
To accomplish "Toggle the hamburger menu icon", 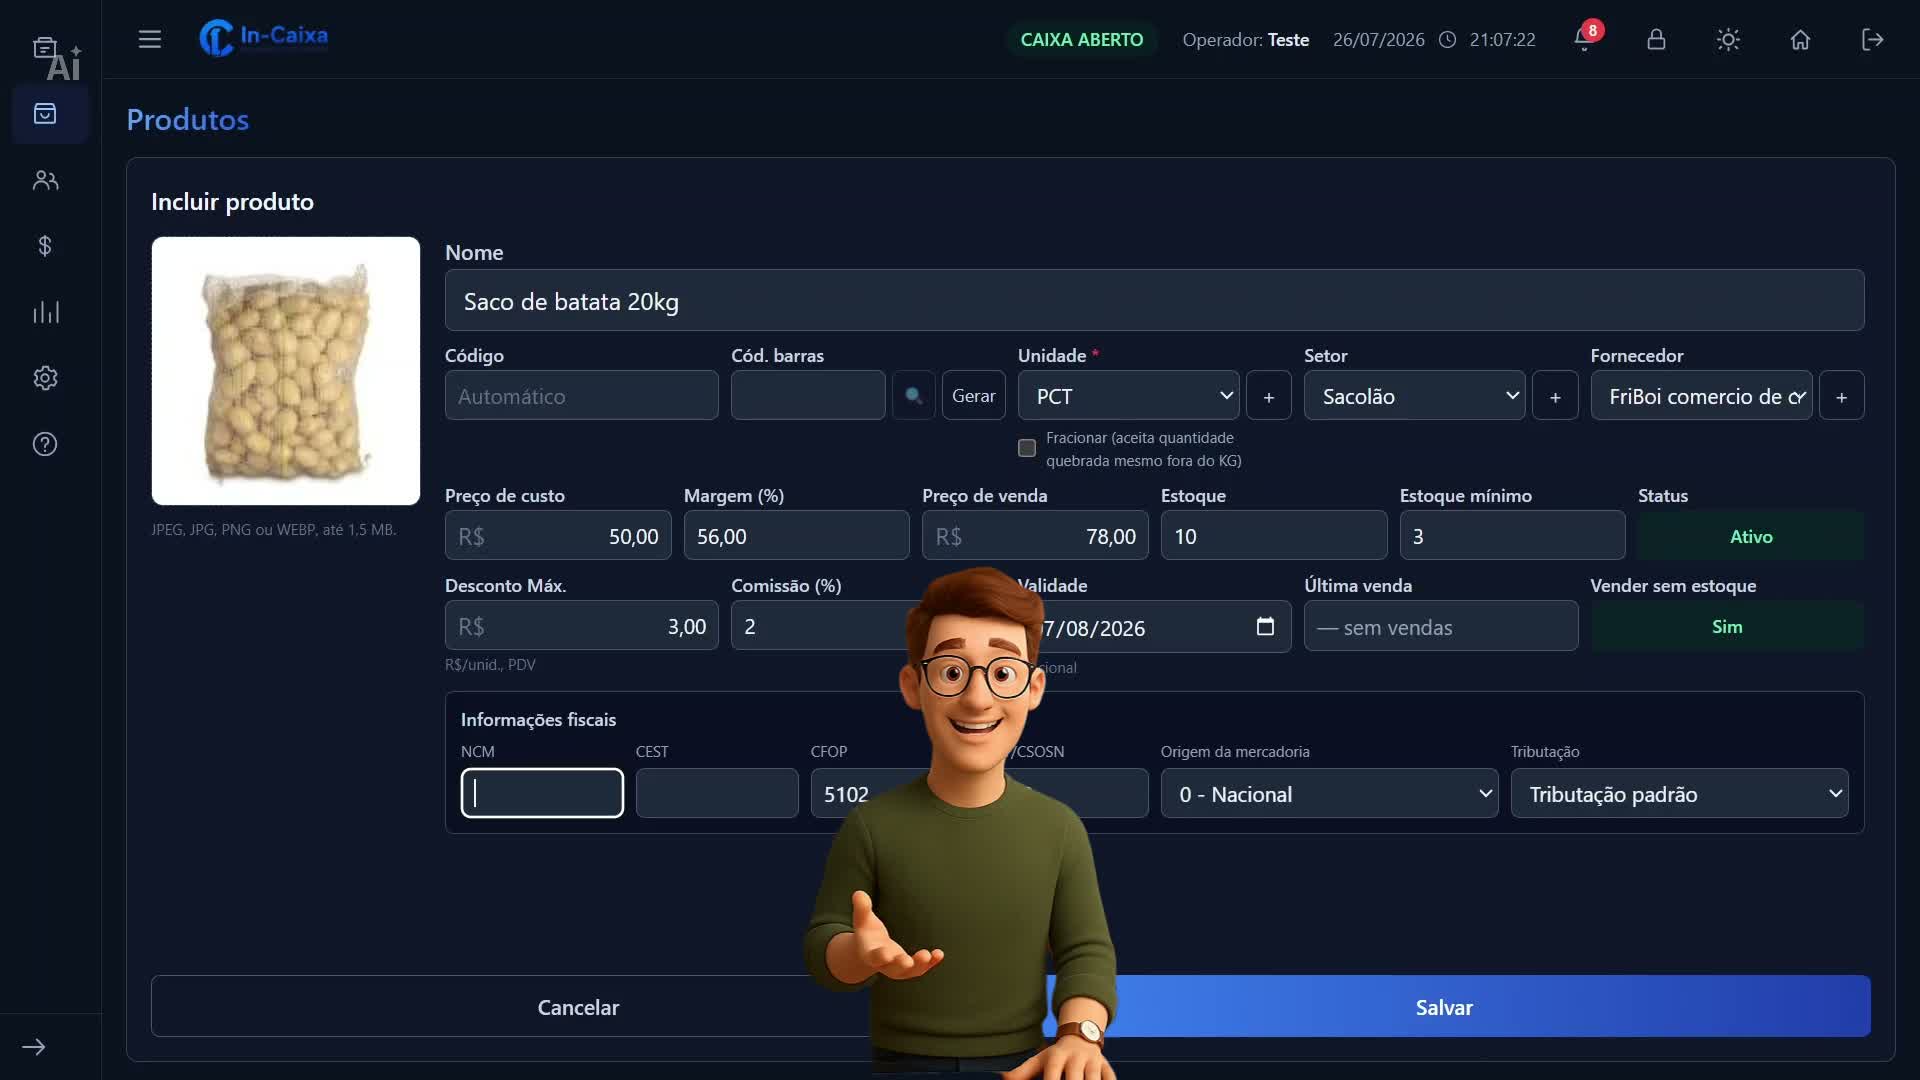I will pos(150,39).
